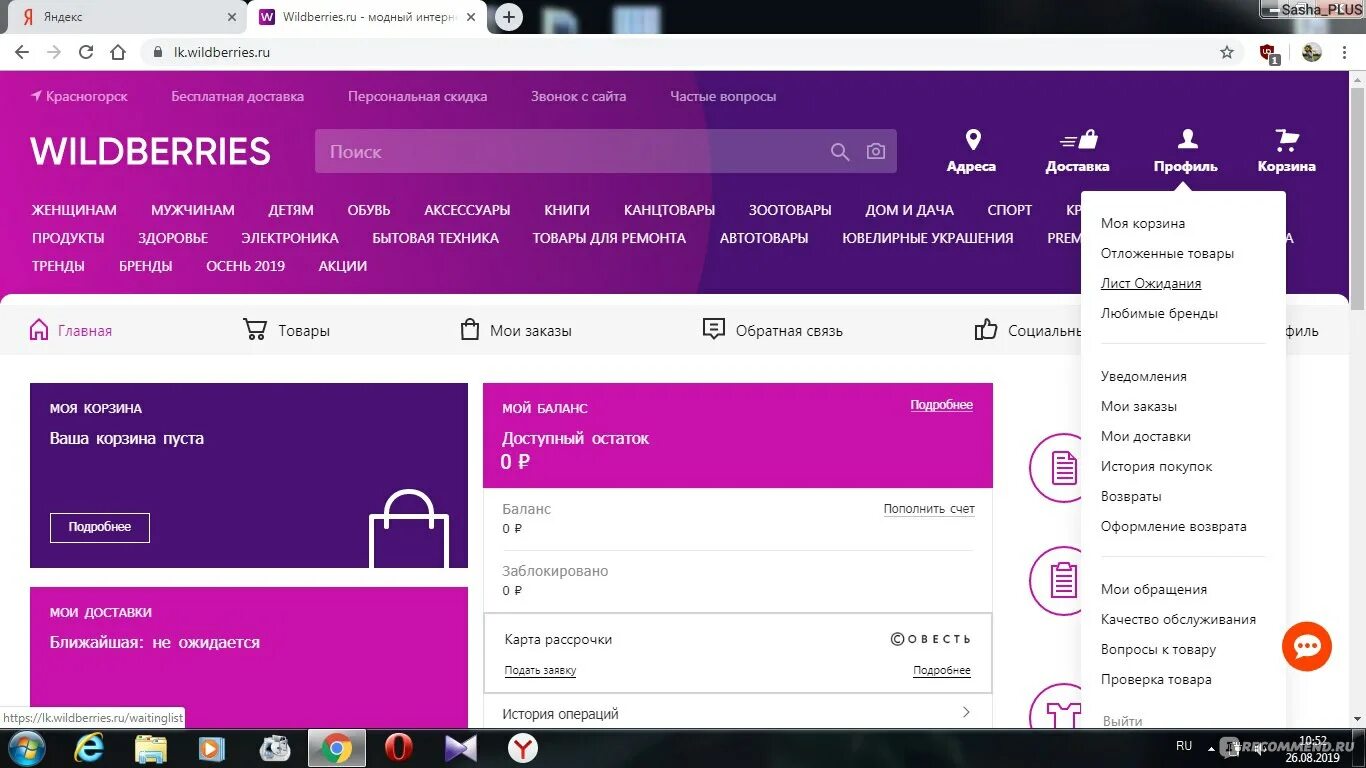1366x768 pixels.
Task: Open ЭЛЕКТРОНИКА category menu
Action: click(x=290, y=238)
